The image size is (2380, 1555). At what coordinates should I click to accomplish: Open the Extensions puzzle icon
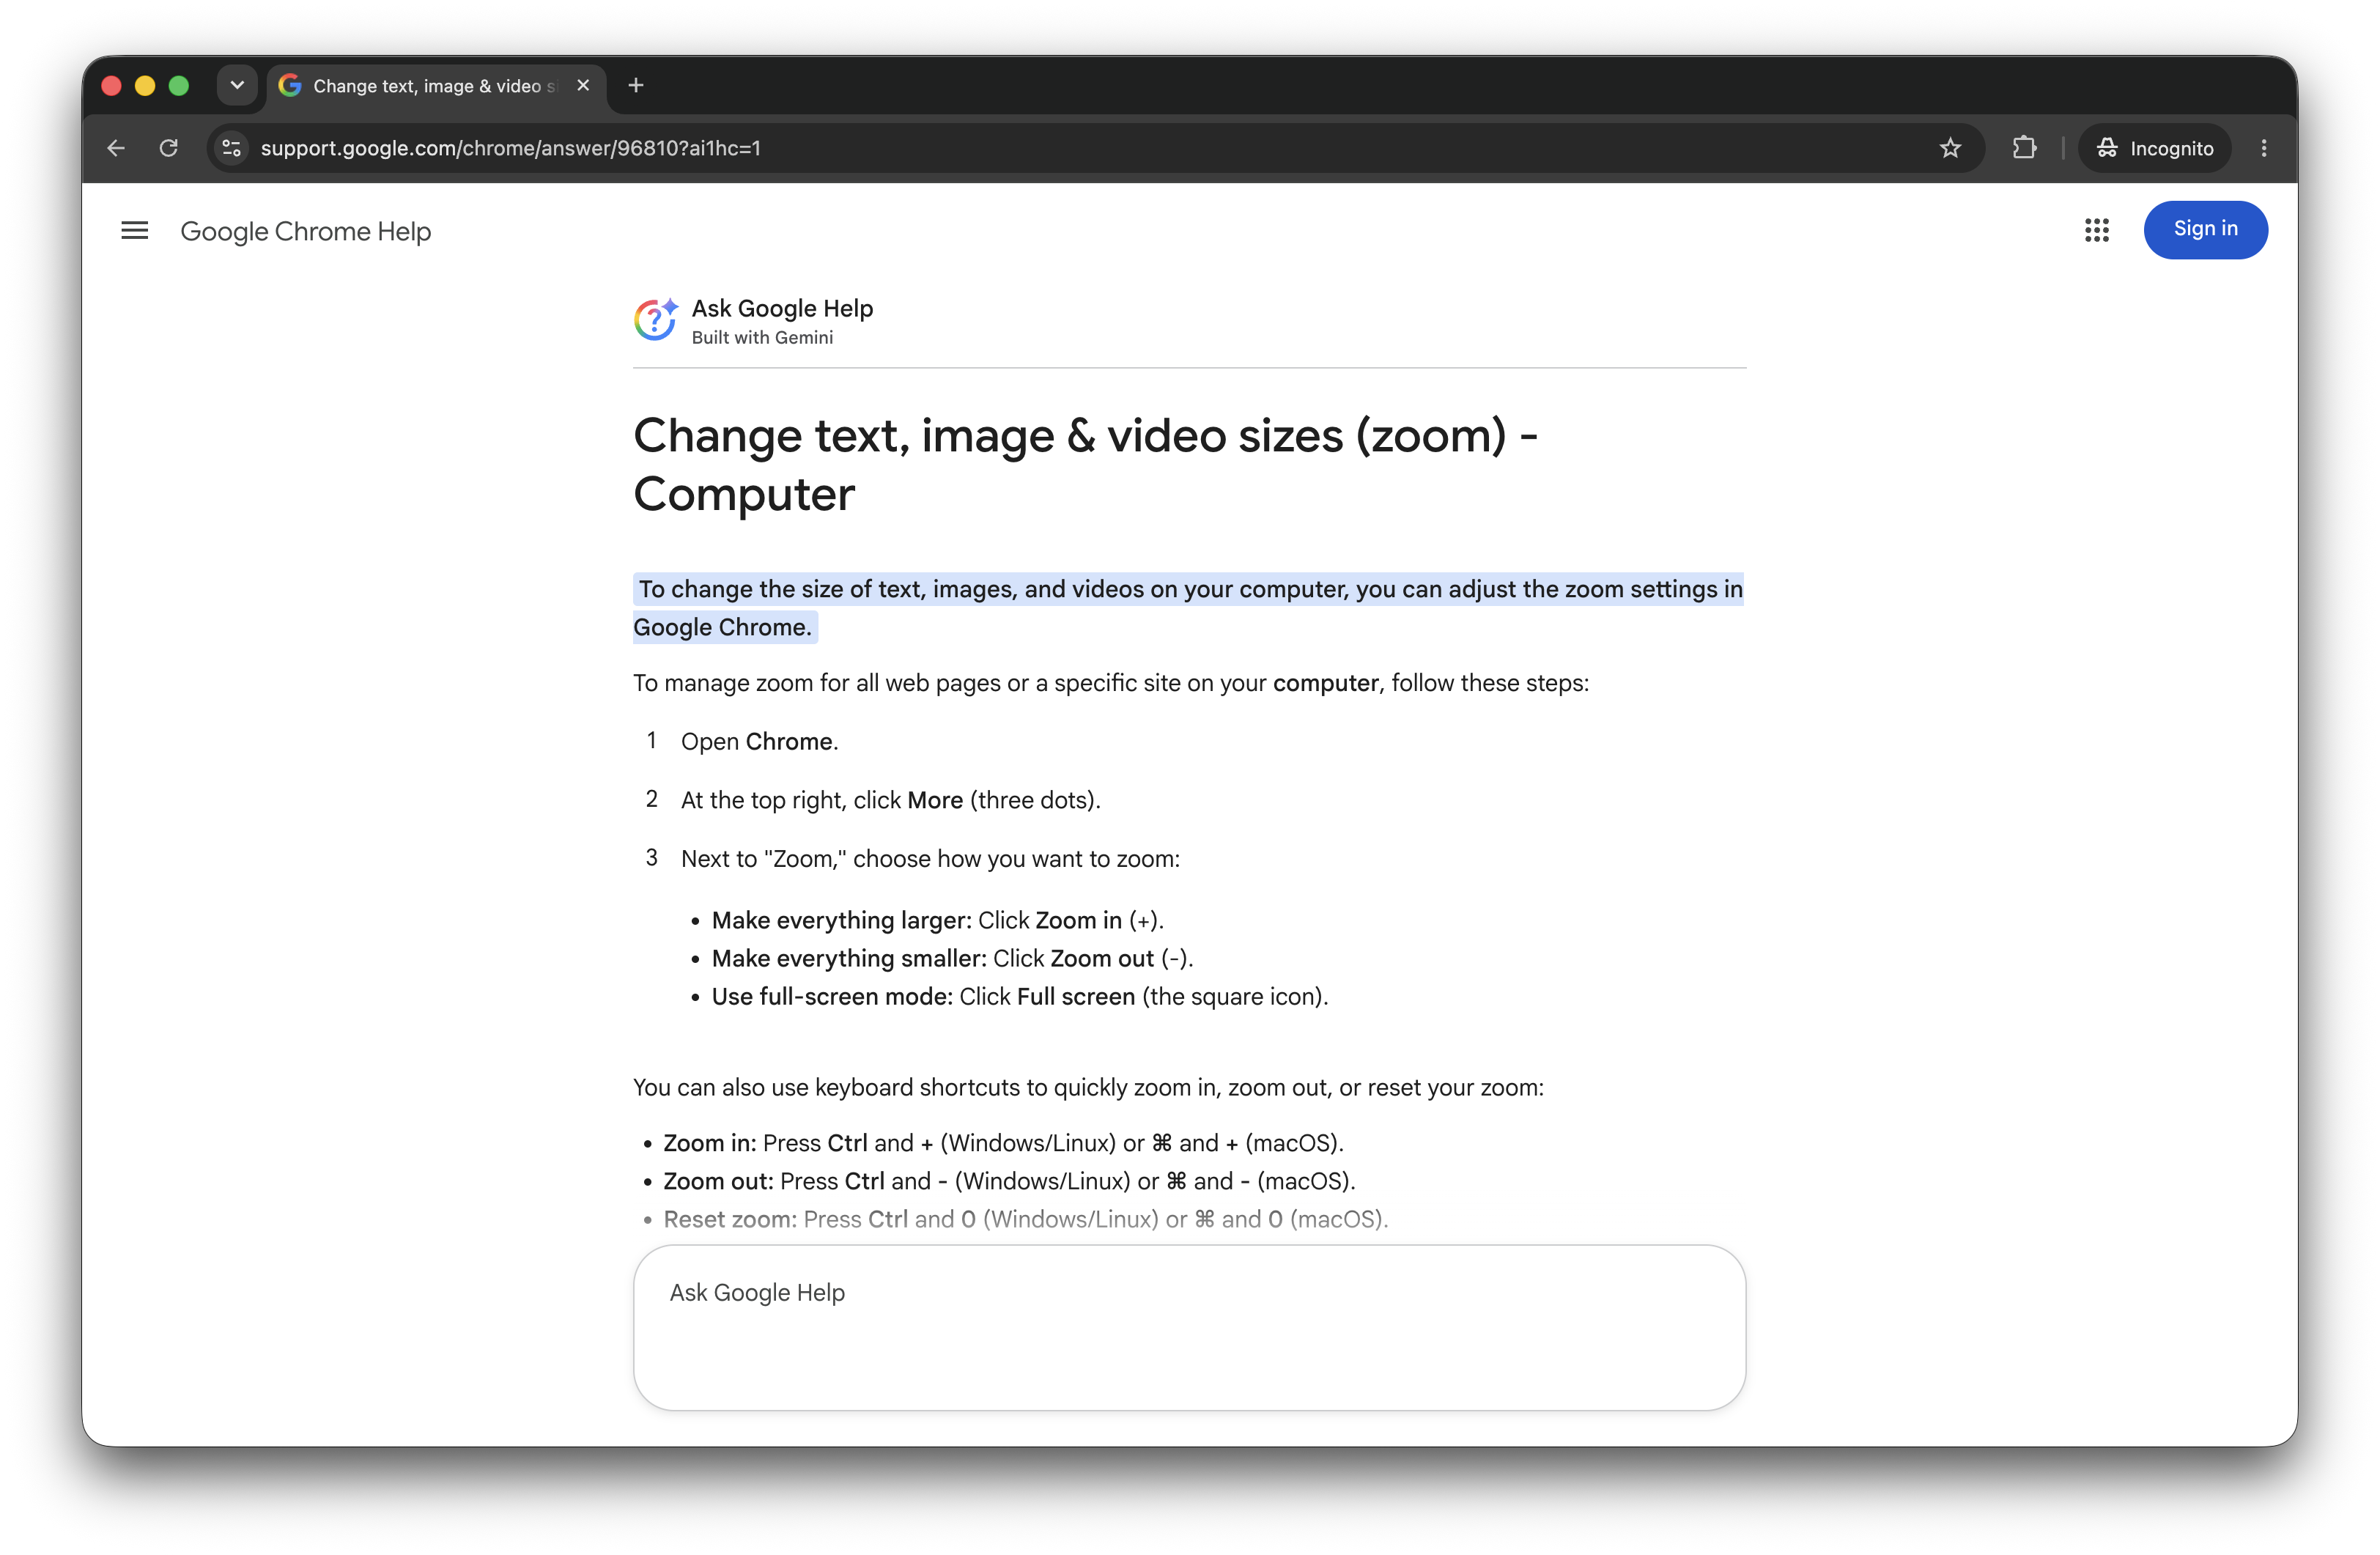coord(2024,148)
